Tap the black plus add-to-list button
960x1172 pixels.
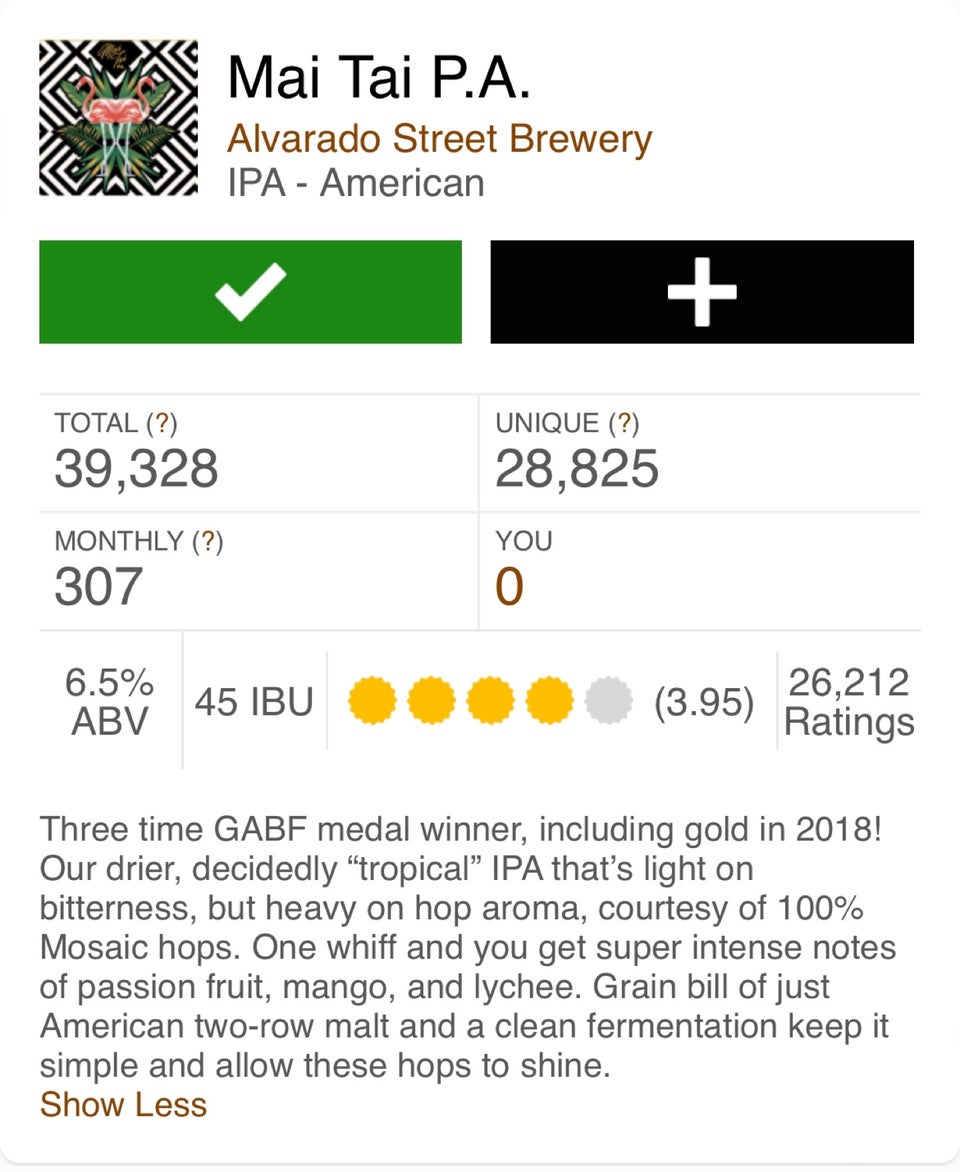(702, 291)
